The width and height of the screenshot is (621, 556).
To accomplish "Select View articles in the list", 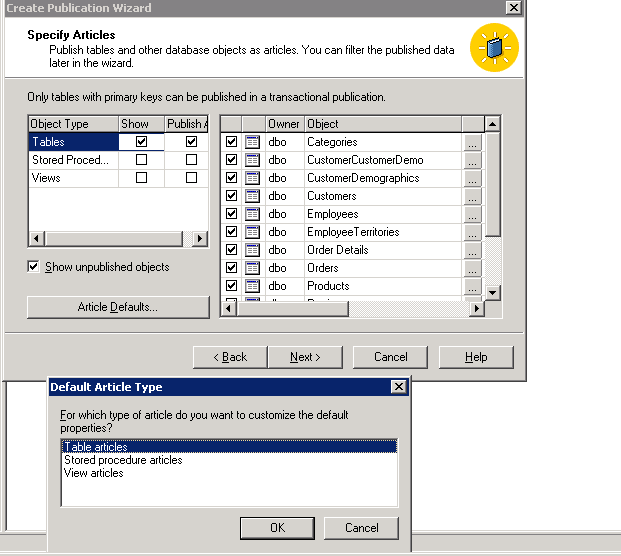I will tap(94, 473).
